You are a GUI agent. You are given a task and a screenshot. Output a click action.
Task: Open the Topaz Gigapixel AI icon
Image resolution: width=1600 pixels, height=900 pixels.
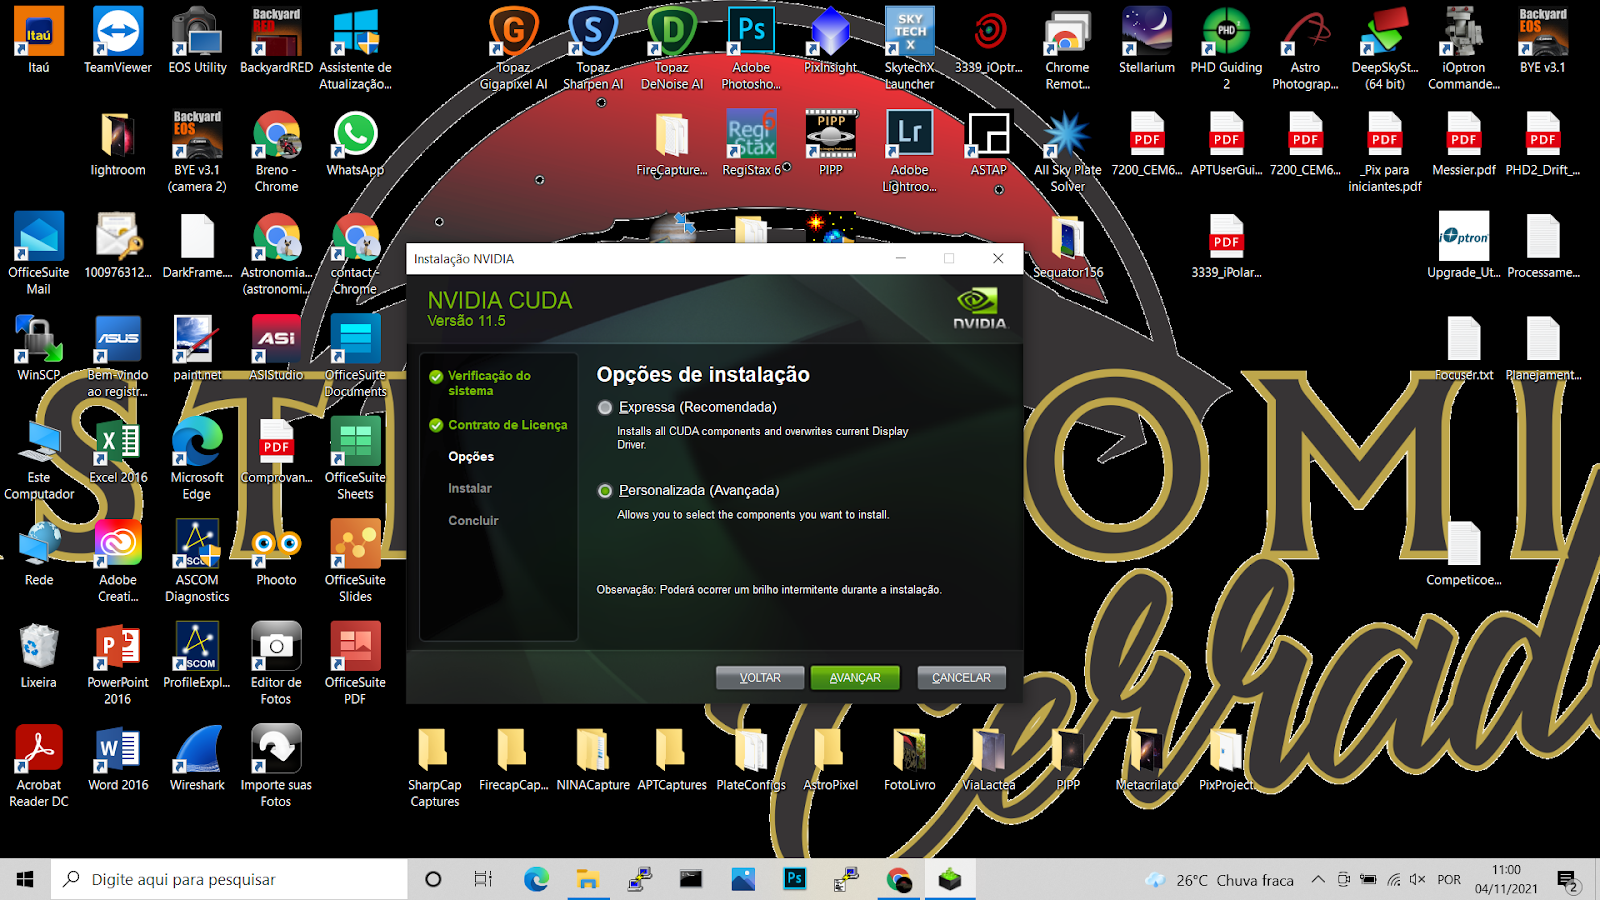point(513,48)
